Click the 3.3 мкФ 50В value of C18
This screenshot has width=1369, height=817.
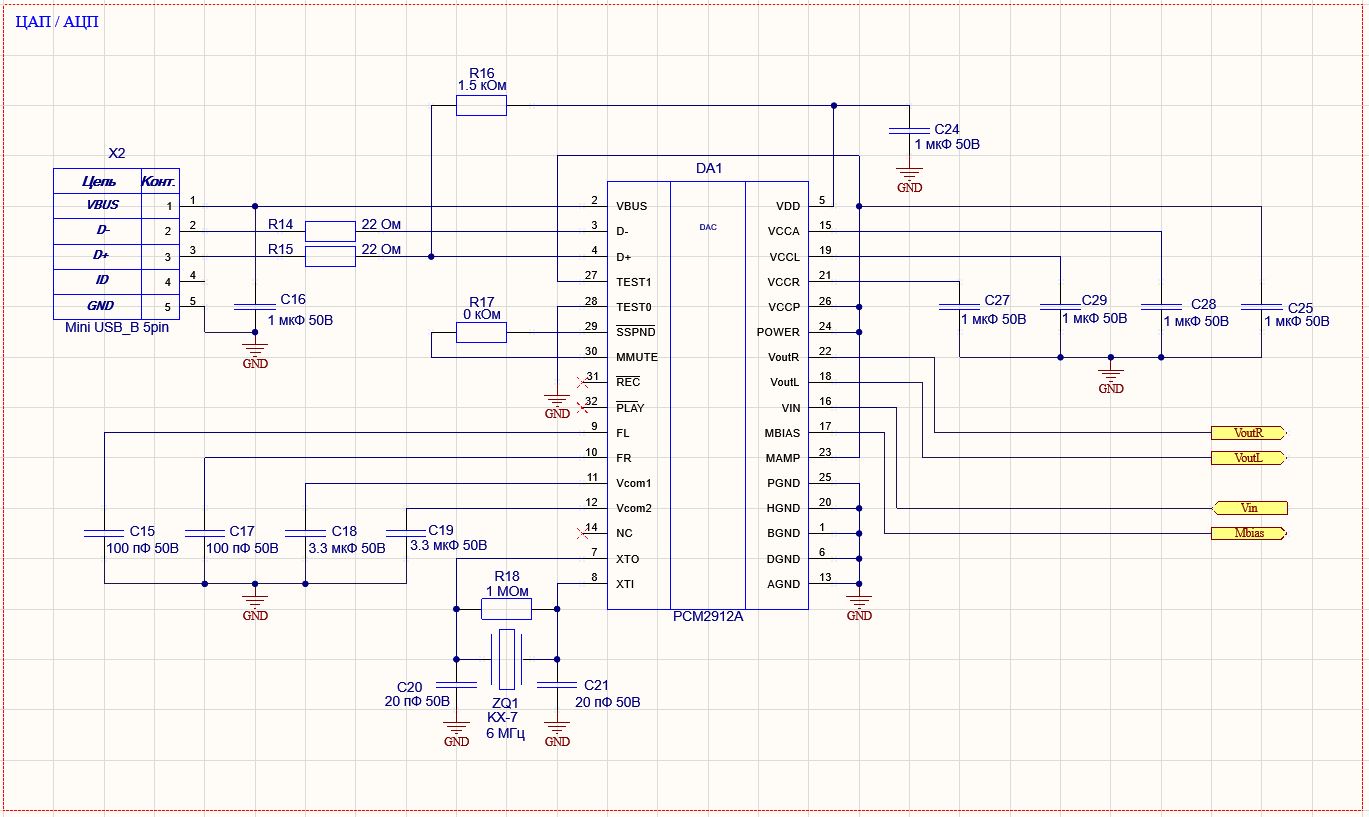[346, 548]
